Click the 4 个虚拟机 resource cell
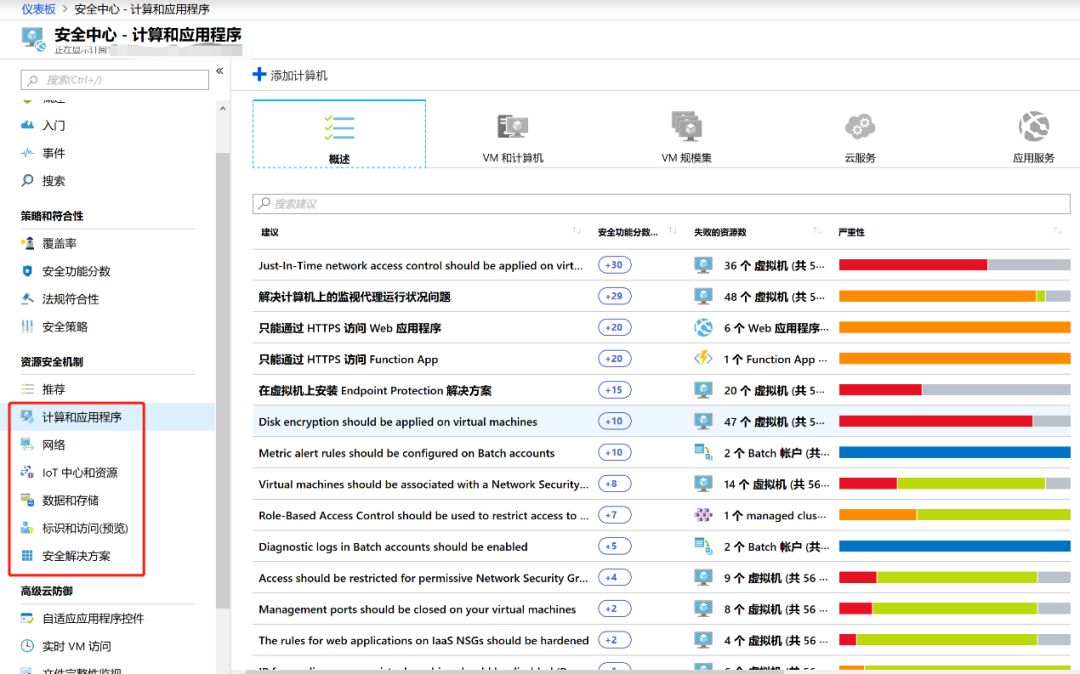This screenshot has height=674, width=1080. (774, 640)
